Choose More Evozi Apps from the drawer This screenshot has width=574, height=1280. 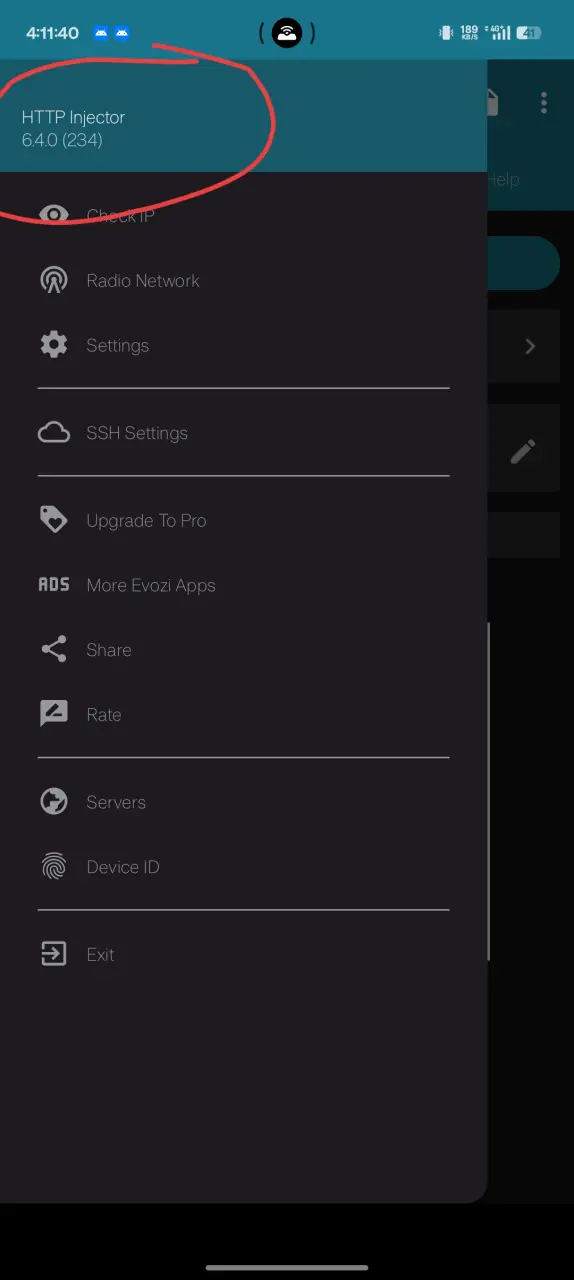(244, 585)
